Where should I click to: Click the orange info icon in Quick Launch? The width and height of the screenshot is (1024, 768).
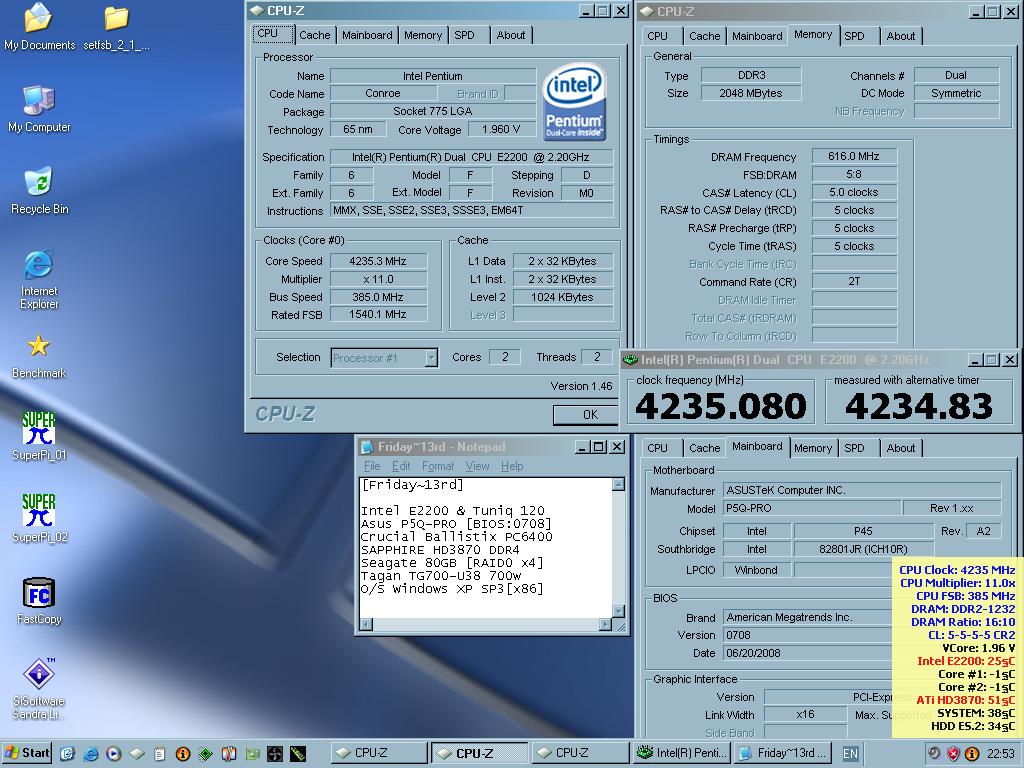183,754
